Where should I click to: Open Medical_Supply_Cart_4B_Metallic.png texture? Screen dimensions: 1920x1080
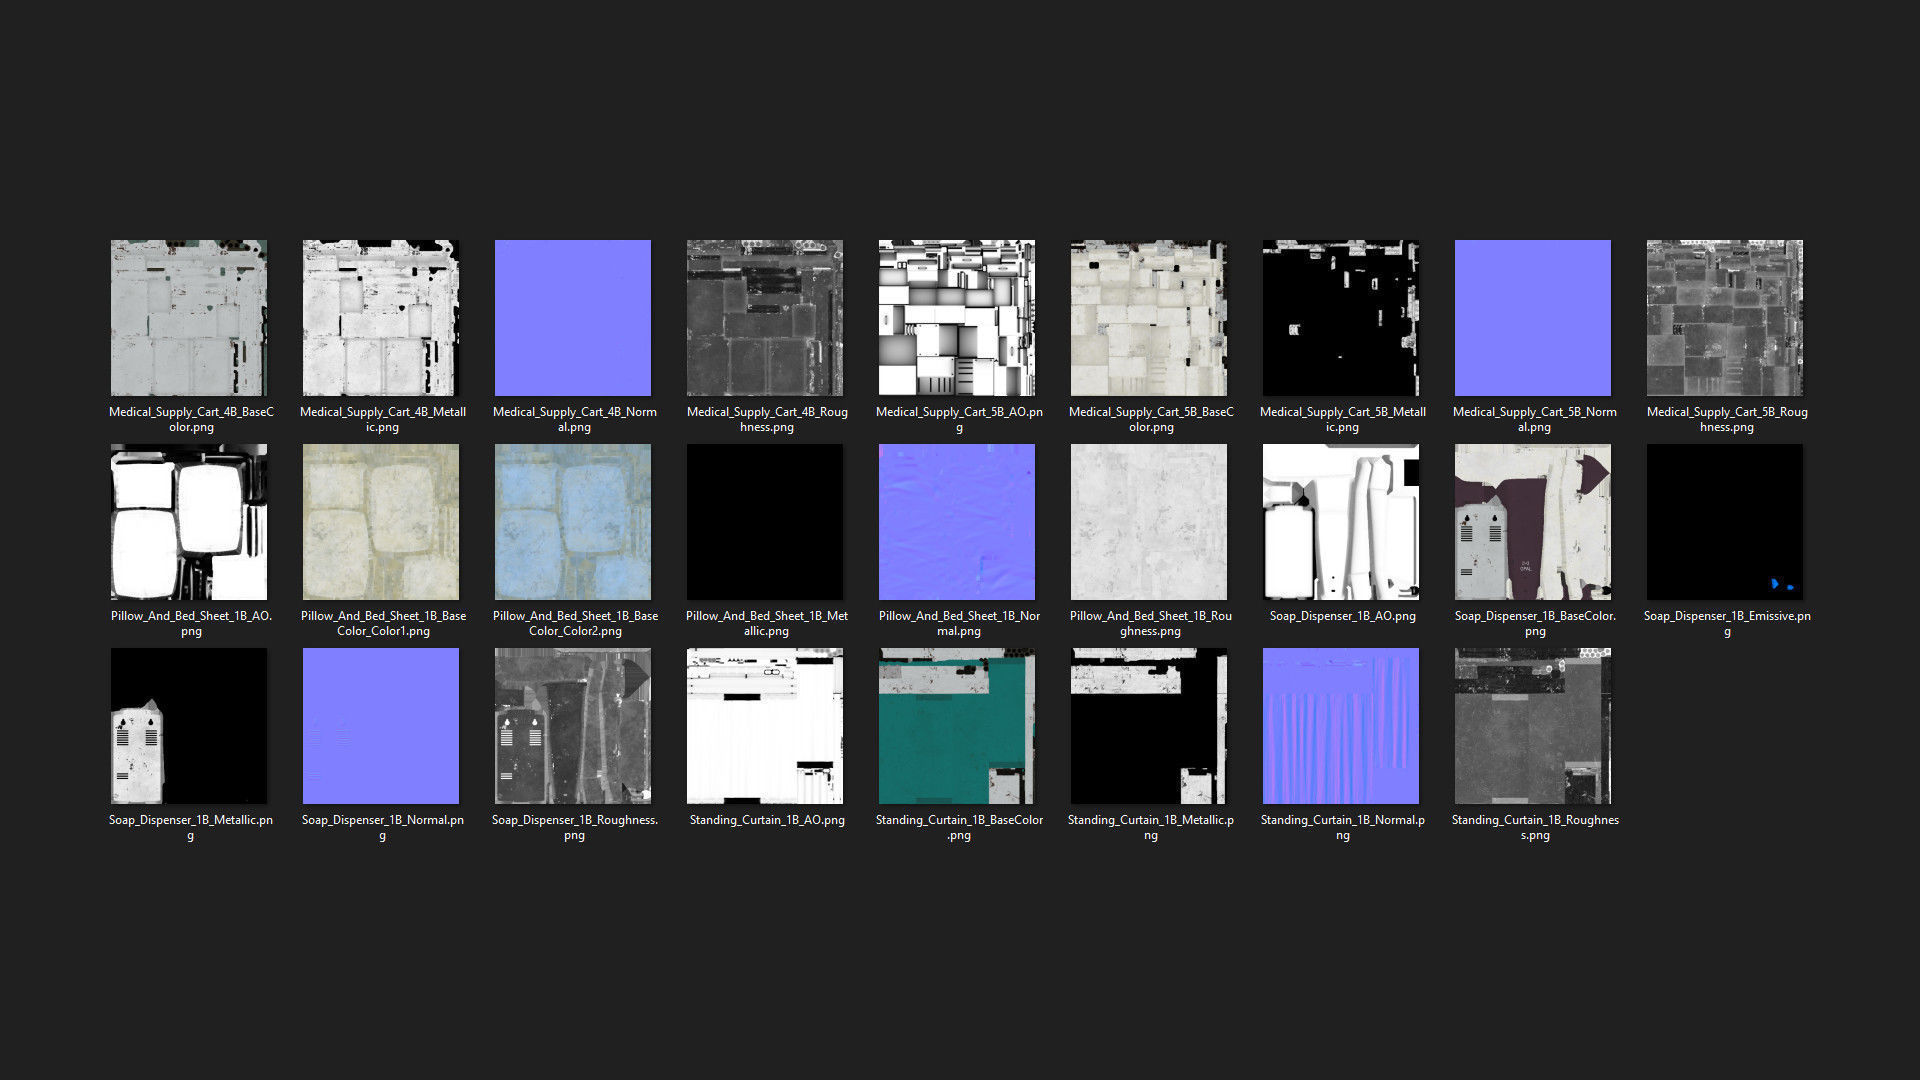point(381,318)
